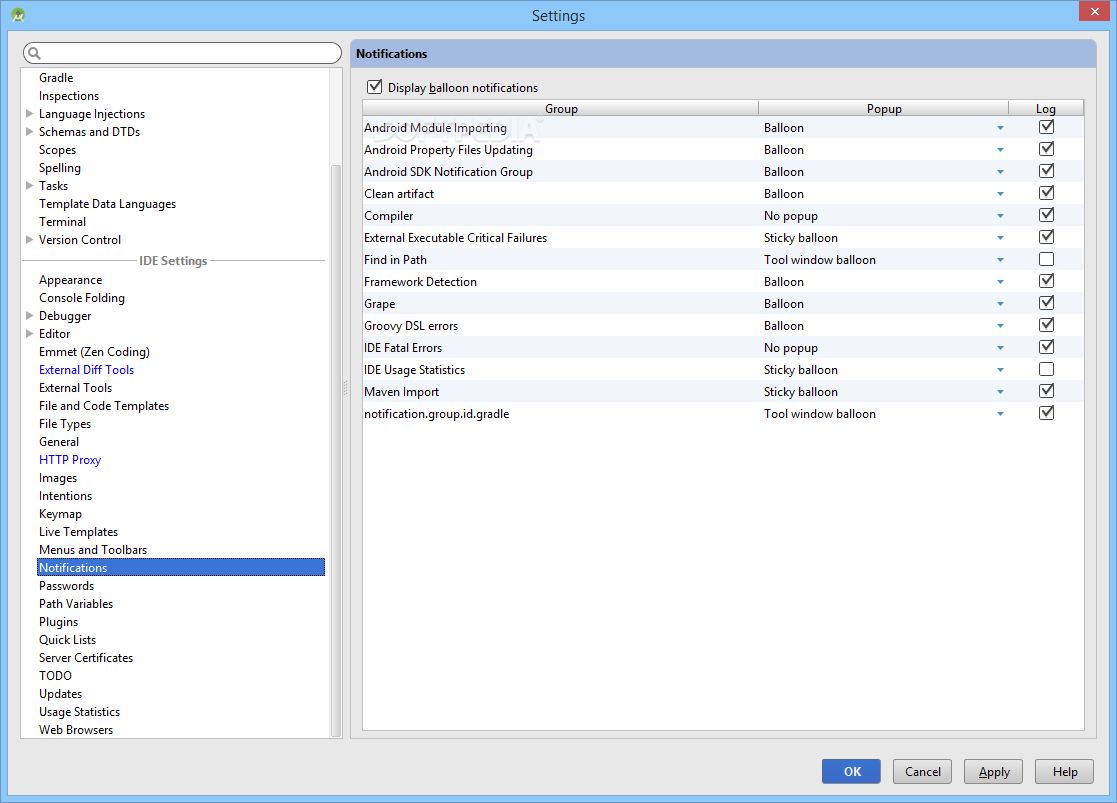This screenshot has height=803, width=1117.
Task: Open Popup dropdown for IDE Fatal Errors
Action: click(x=1000, y=348)
